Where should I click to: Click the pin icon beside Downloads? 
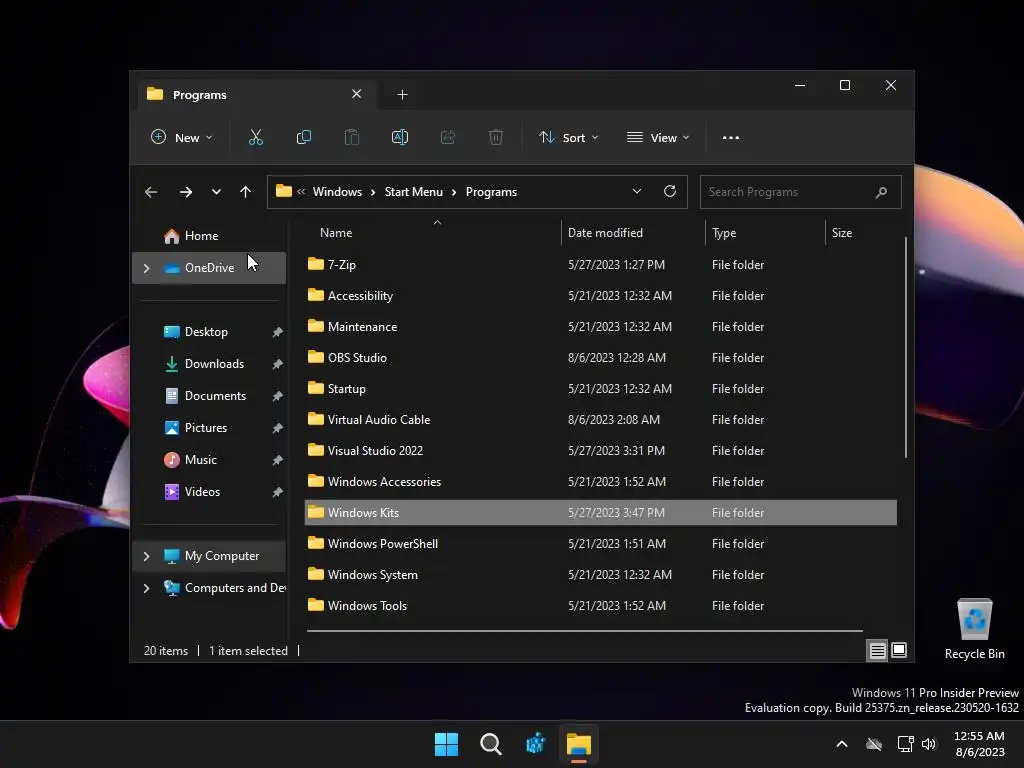coord(278,364)
